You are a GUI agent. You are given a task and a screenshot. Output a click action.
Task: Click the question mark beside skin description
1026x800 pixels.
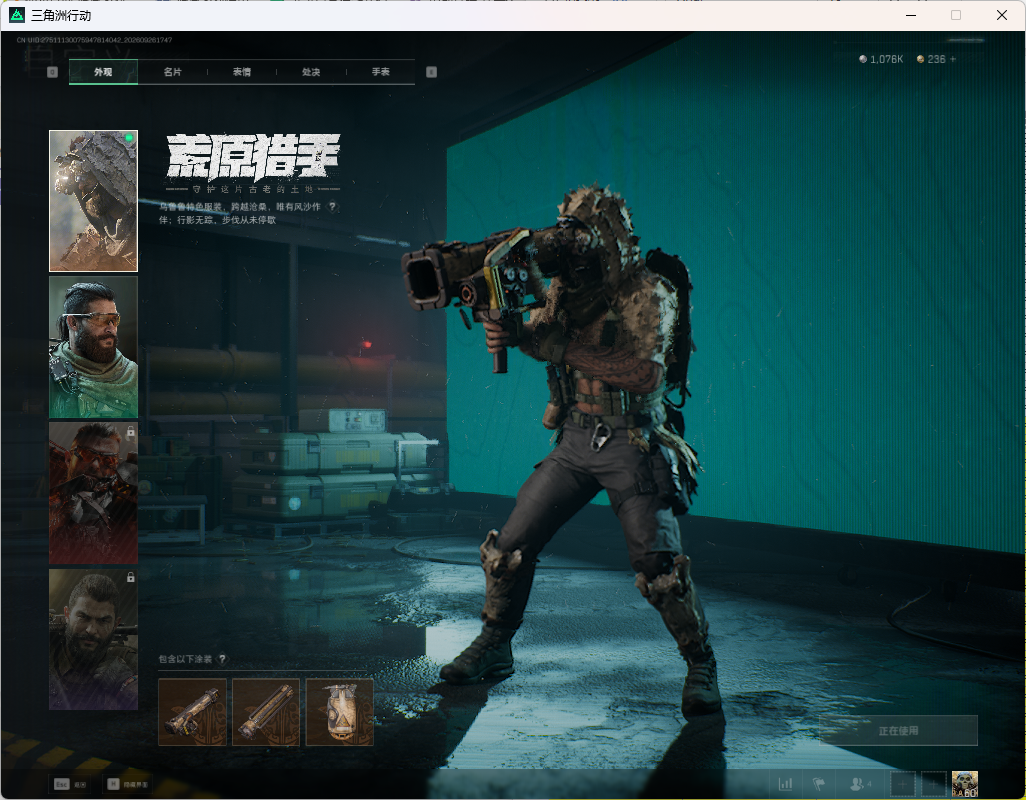coord(332,207)
